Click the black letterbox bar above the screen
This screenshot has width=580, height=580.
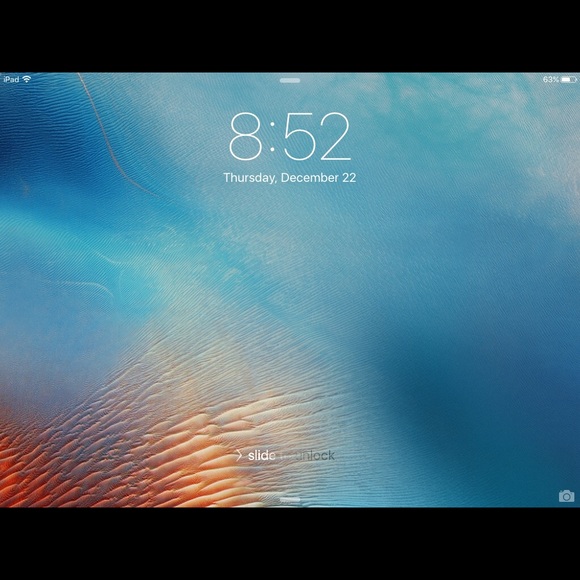click(x=290, y=36)
